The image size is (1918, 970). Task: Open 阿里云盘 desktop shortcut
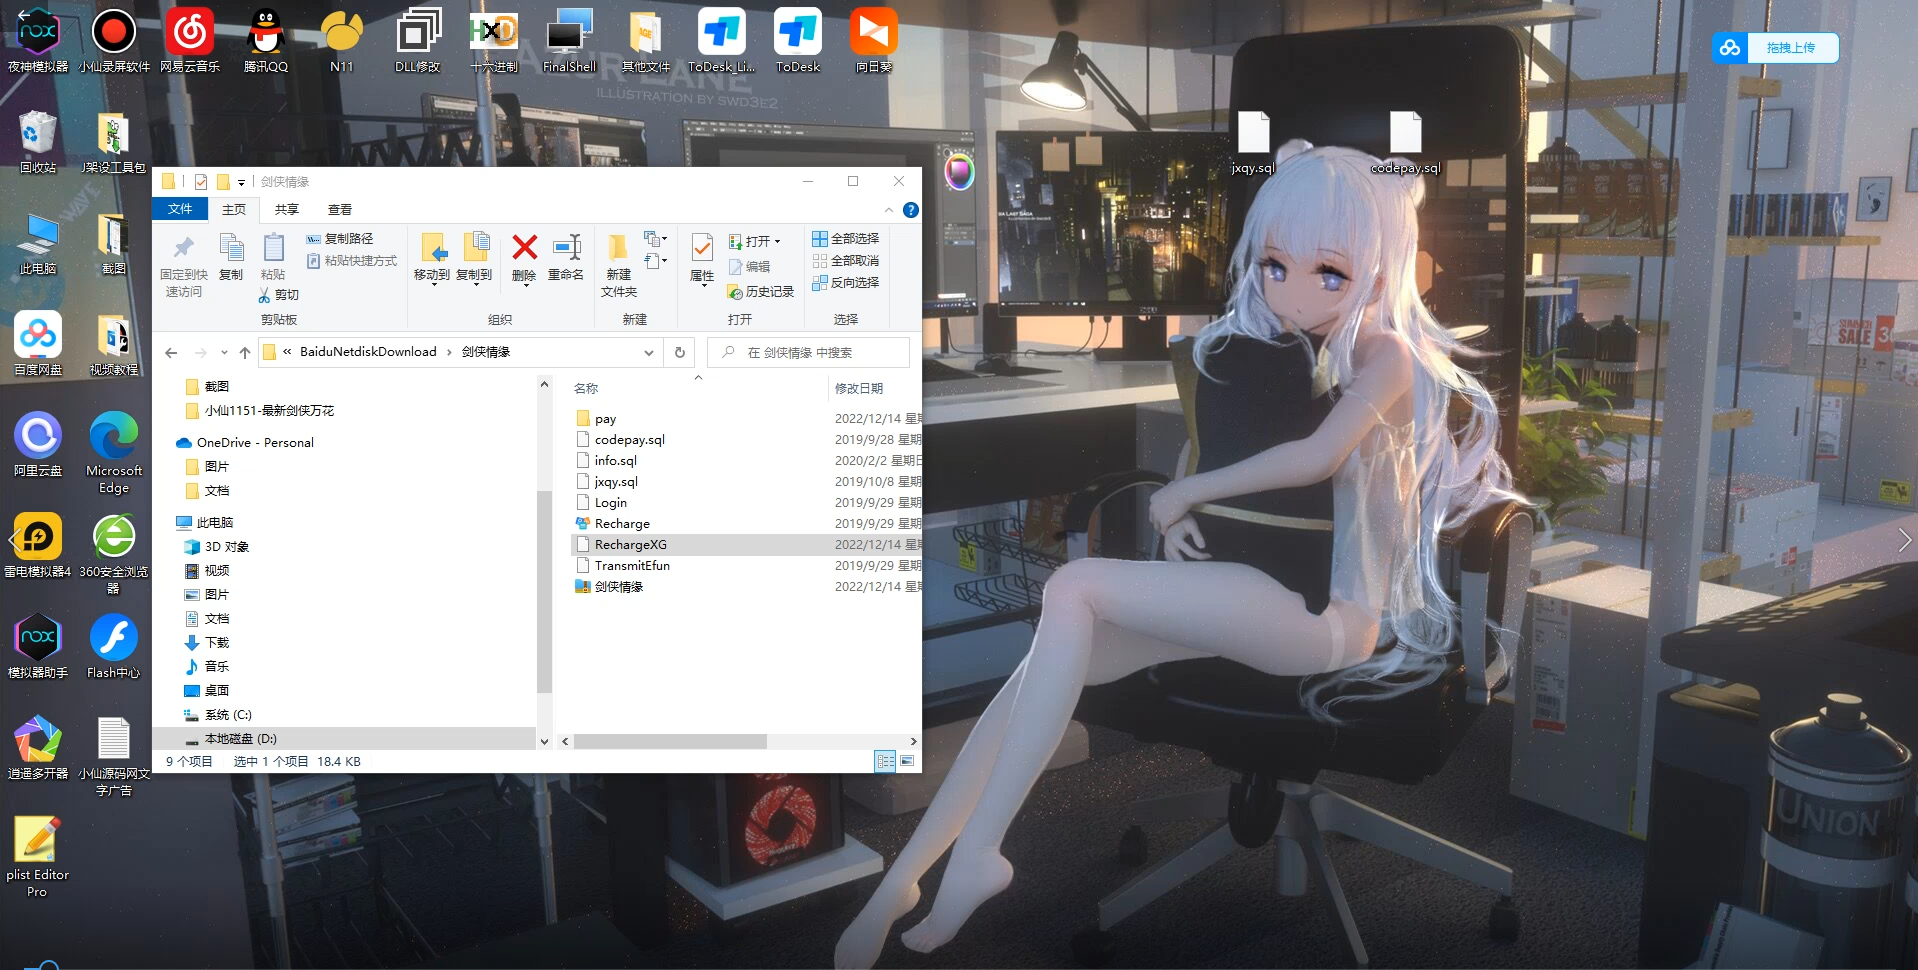tap(38, 444)
